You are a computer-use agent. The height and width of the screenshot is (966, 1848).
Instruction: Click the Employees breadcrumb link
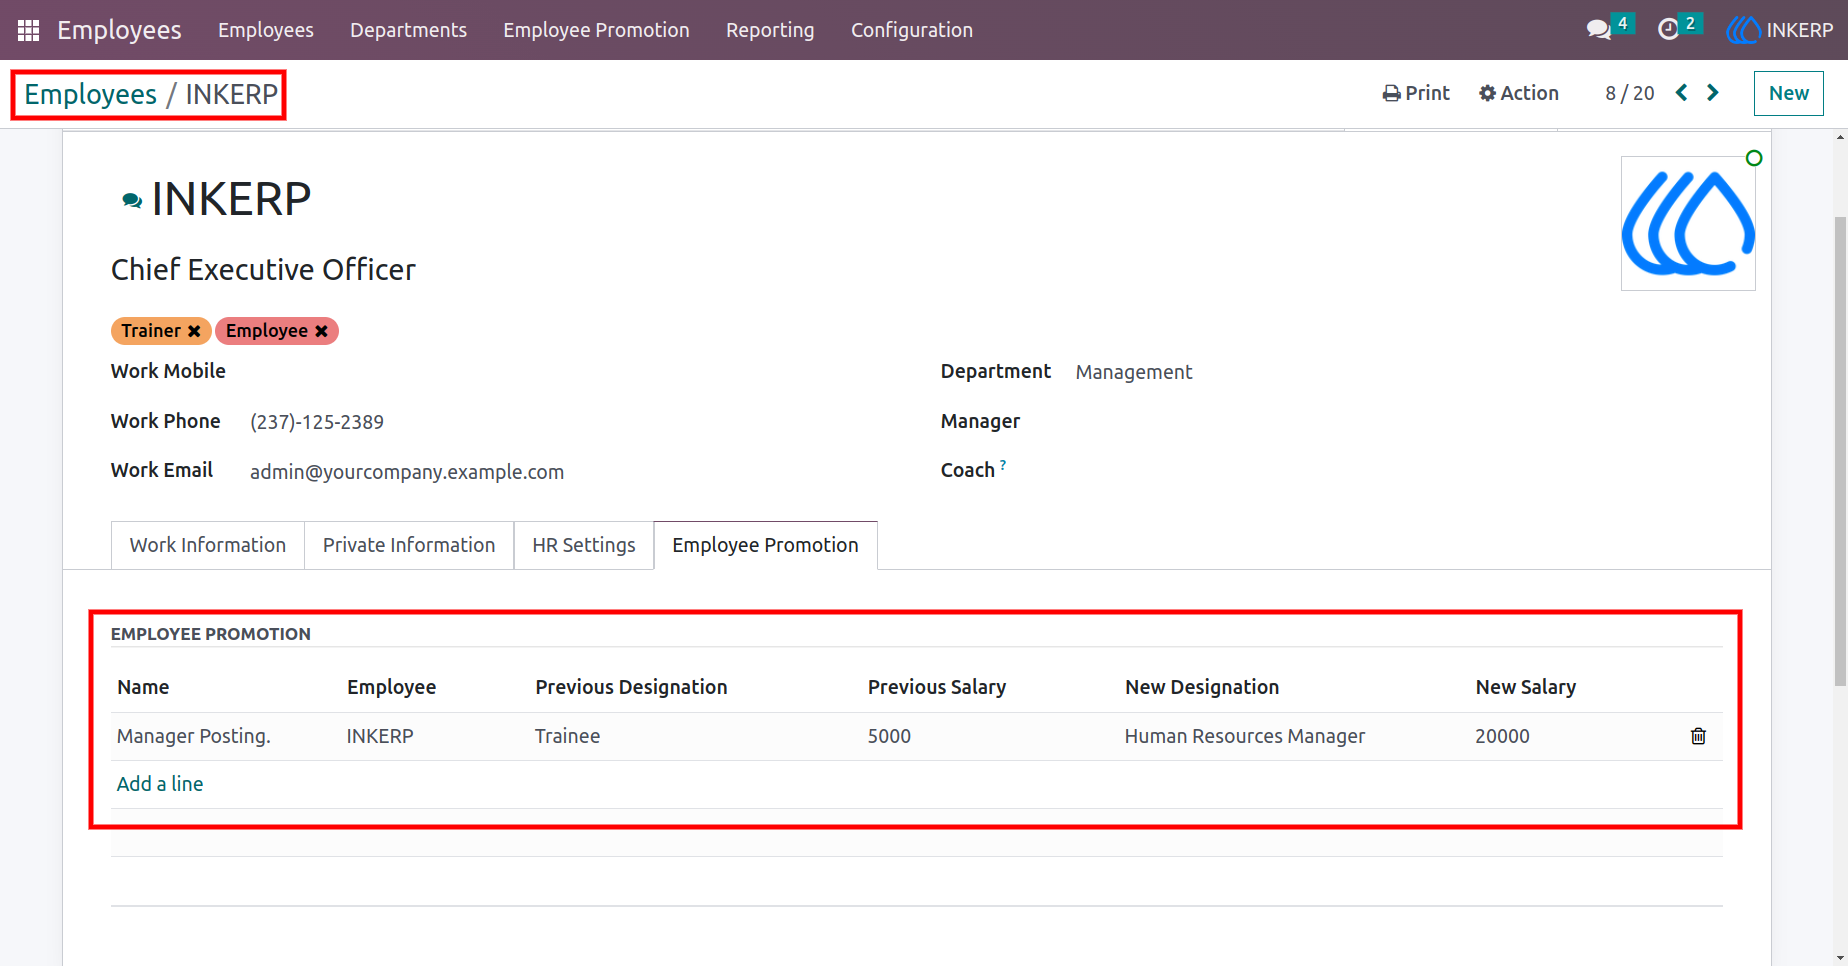click(90, 94)
